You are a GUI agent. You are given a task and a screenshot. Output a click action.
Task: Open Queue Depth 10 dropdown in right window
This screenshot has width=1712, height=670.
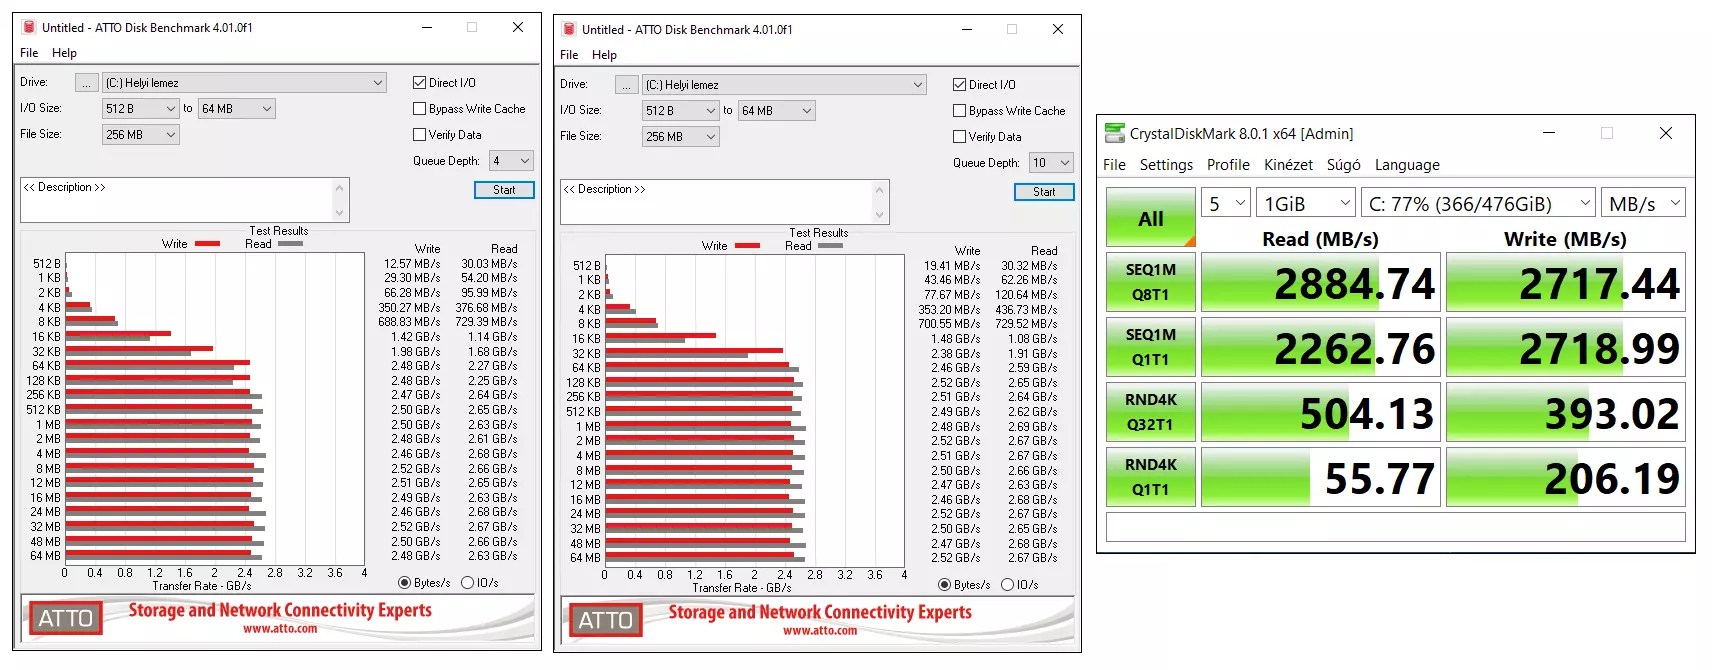coord(1051,163)
